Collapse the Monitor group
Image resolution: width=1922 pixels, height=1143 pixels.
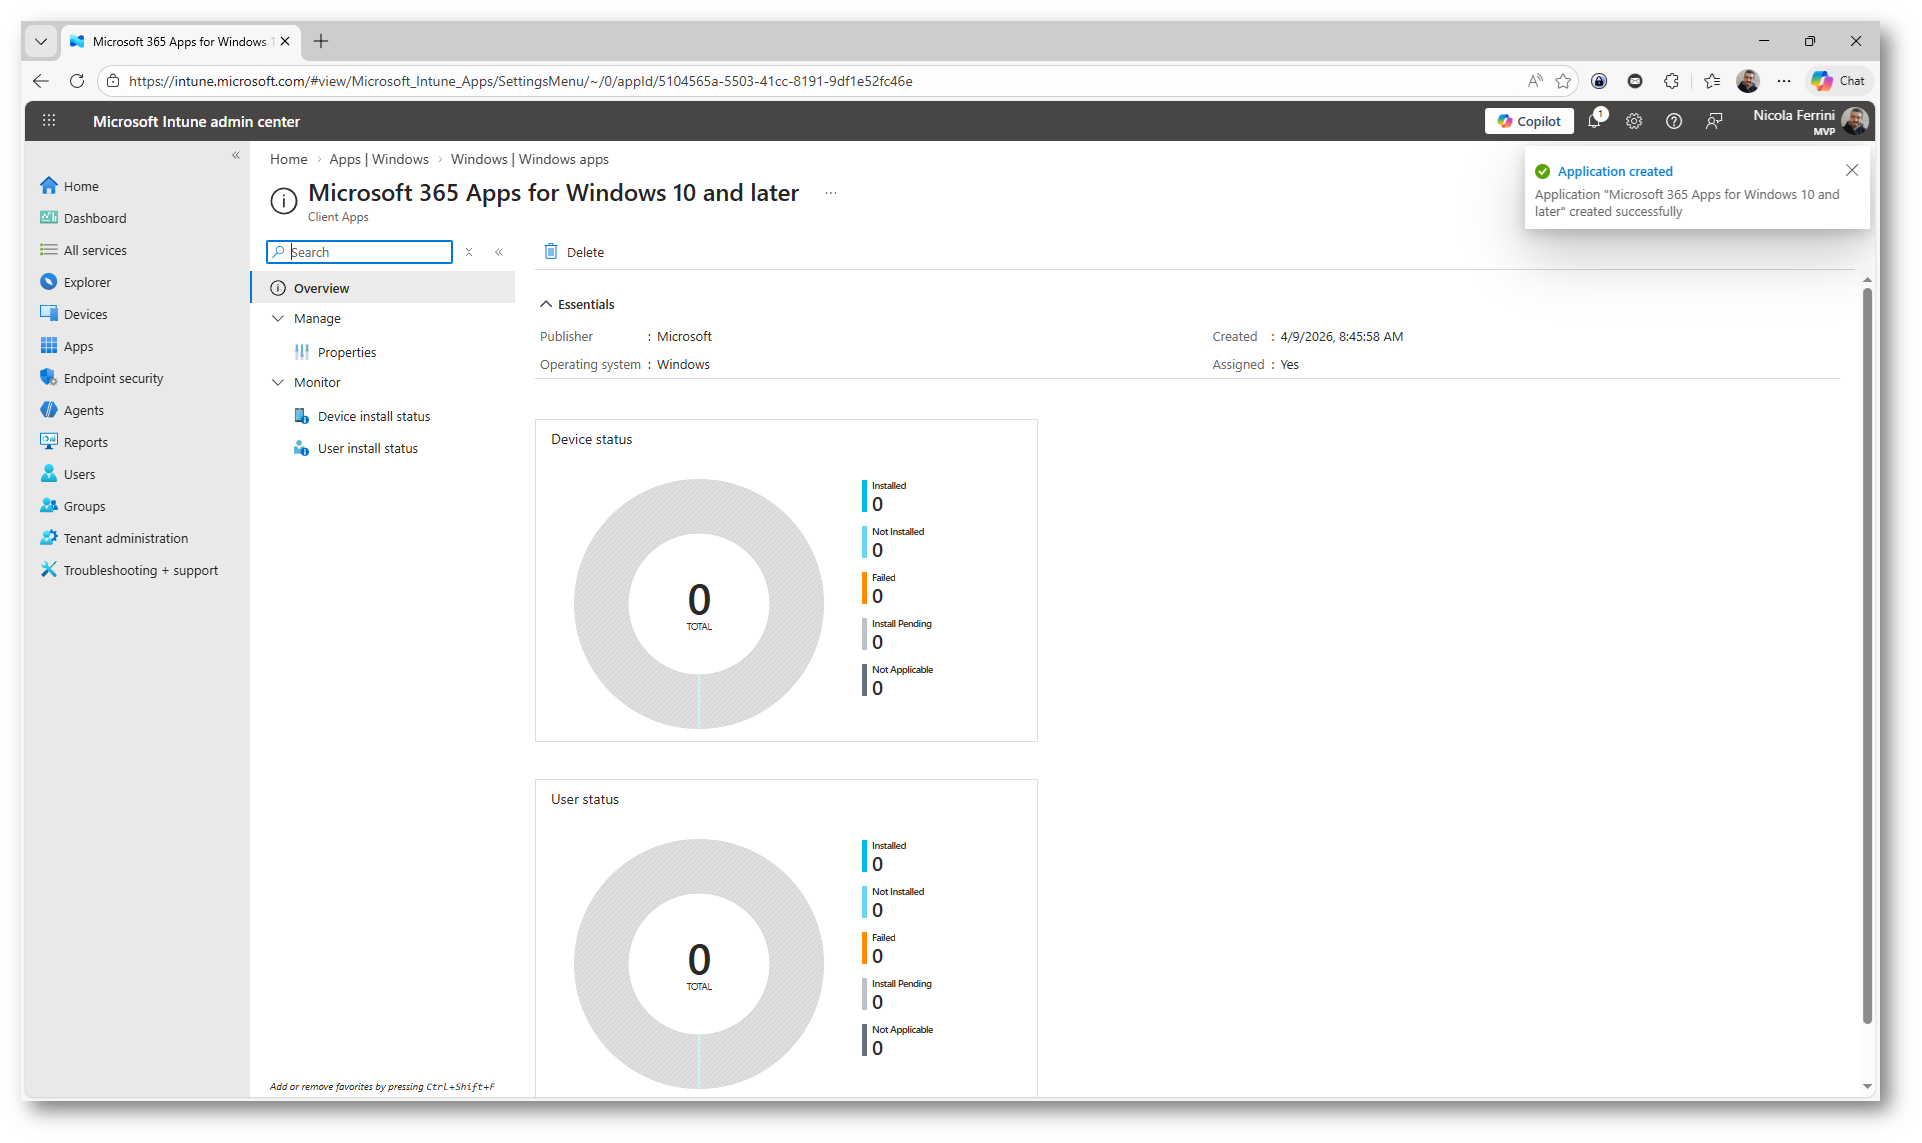[x=278, y=382]
